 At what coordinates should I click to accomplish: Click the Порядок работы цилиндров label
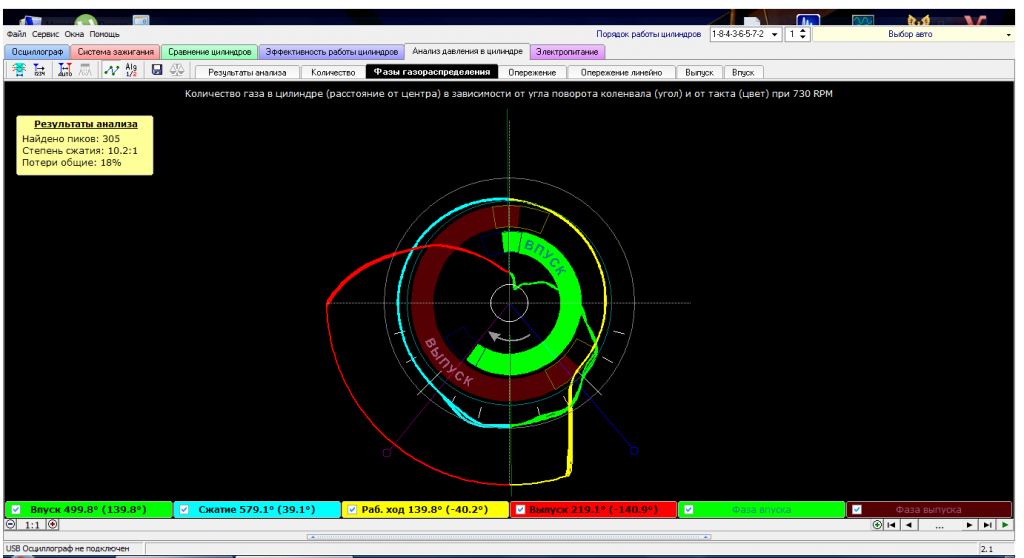(648, 34)
